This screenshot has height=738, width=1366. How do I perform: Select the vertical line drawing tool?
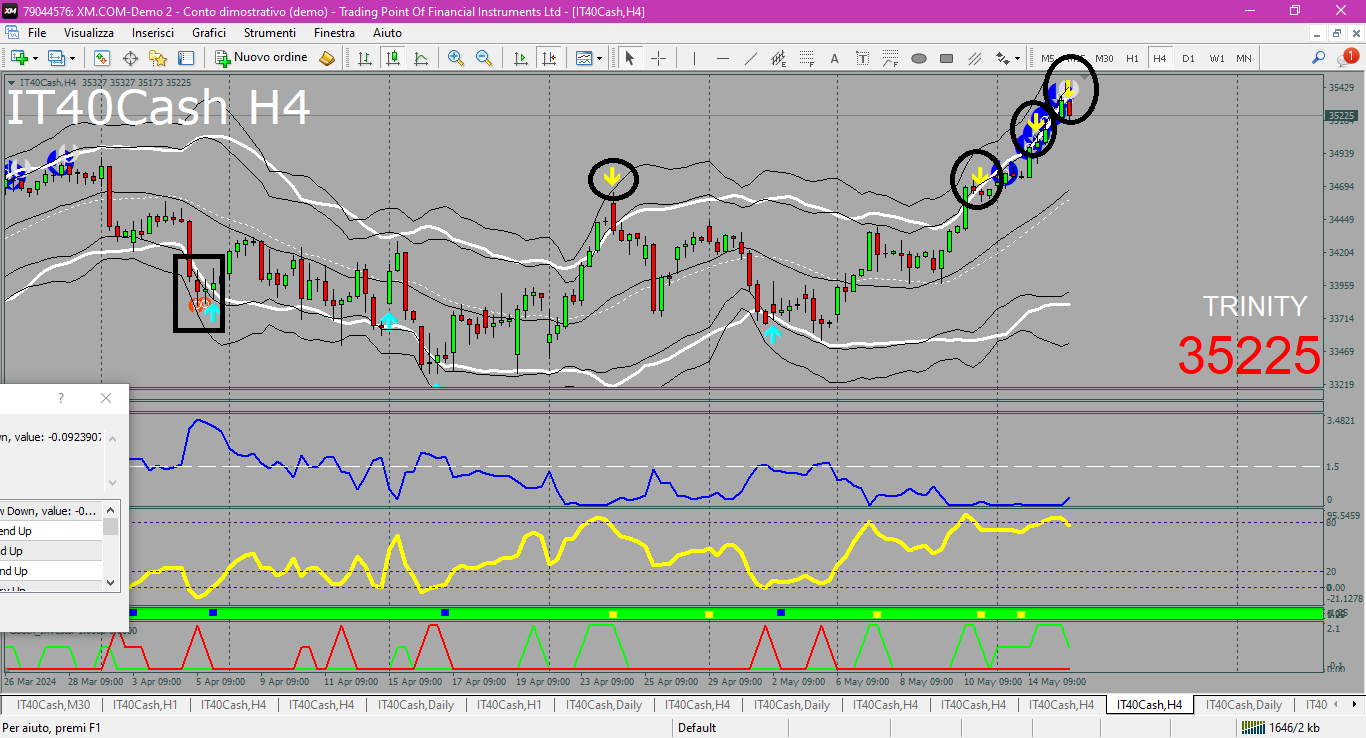pyautogui.click(x=694, y=58)
